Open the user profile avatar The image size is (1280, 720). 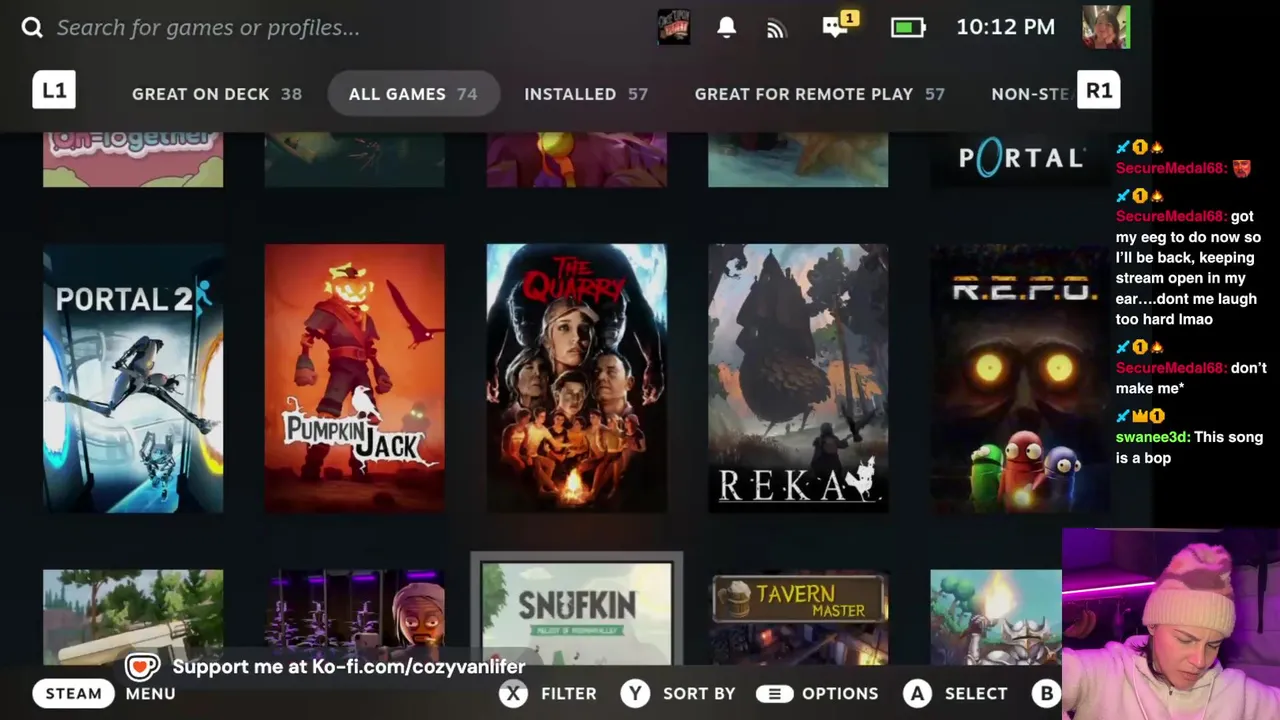point(1106,27)
